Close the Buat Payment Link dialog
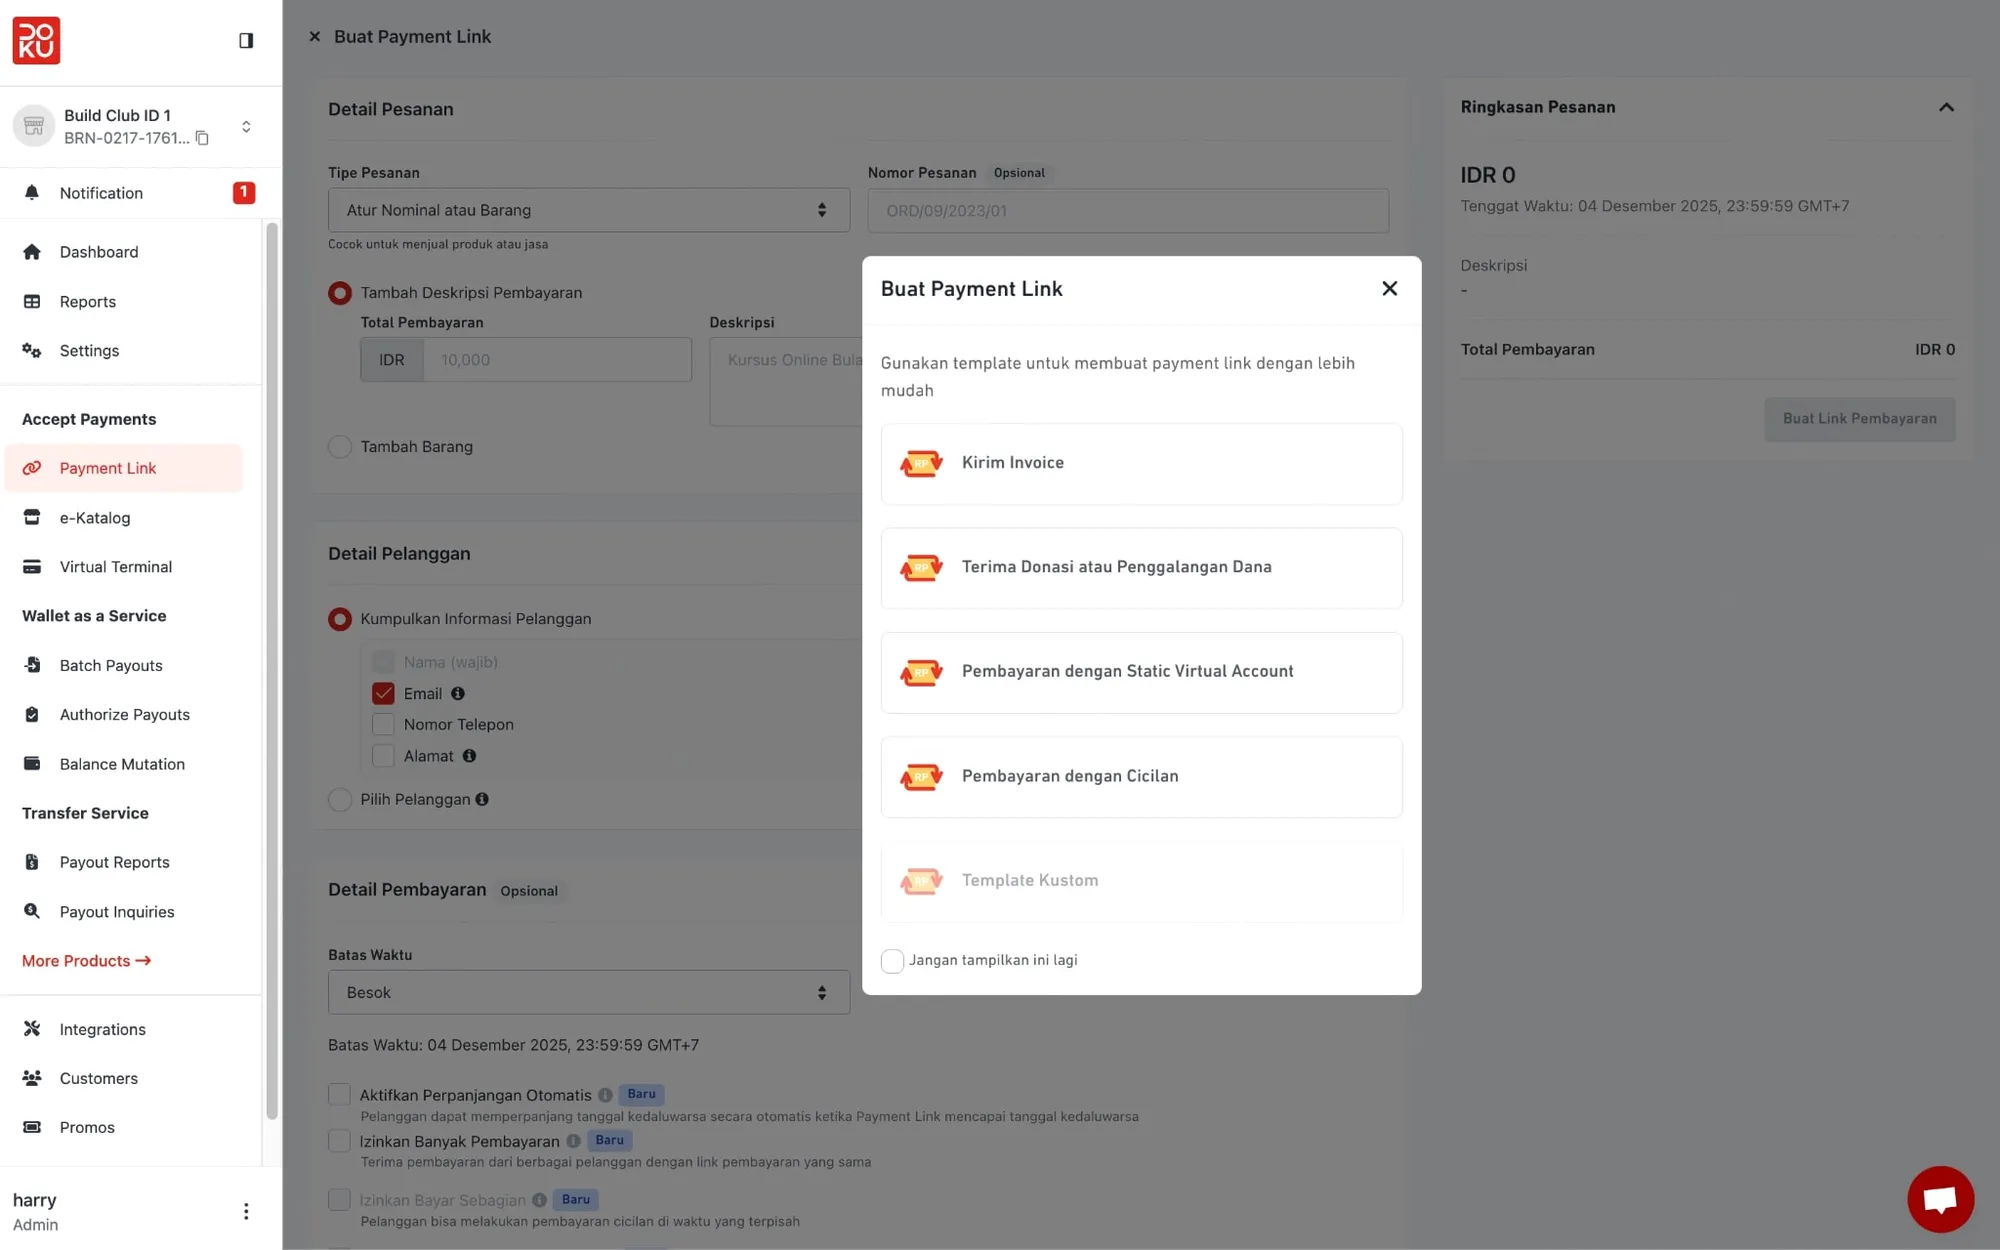 [1389, 289]
